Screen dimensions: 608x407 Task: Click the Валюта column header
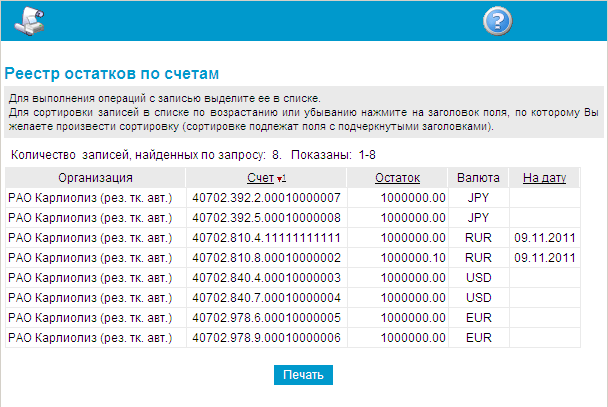[x=478, y=178]
